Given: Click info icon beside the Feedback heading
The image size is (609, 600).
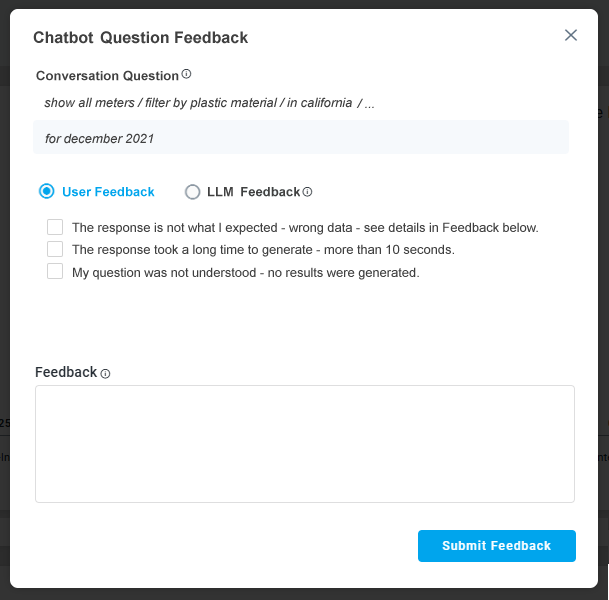Looking at the screenshot, I should click(105, 373).
